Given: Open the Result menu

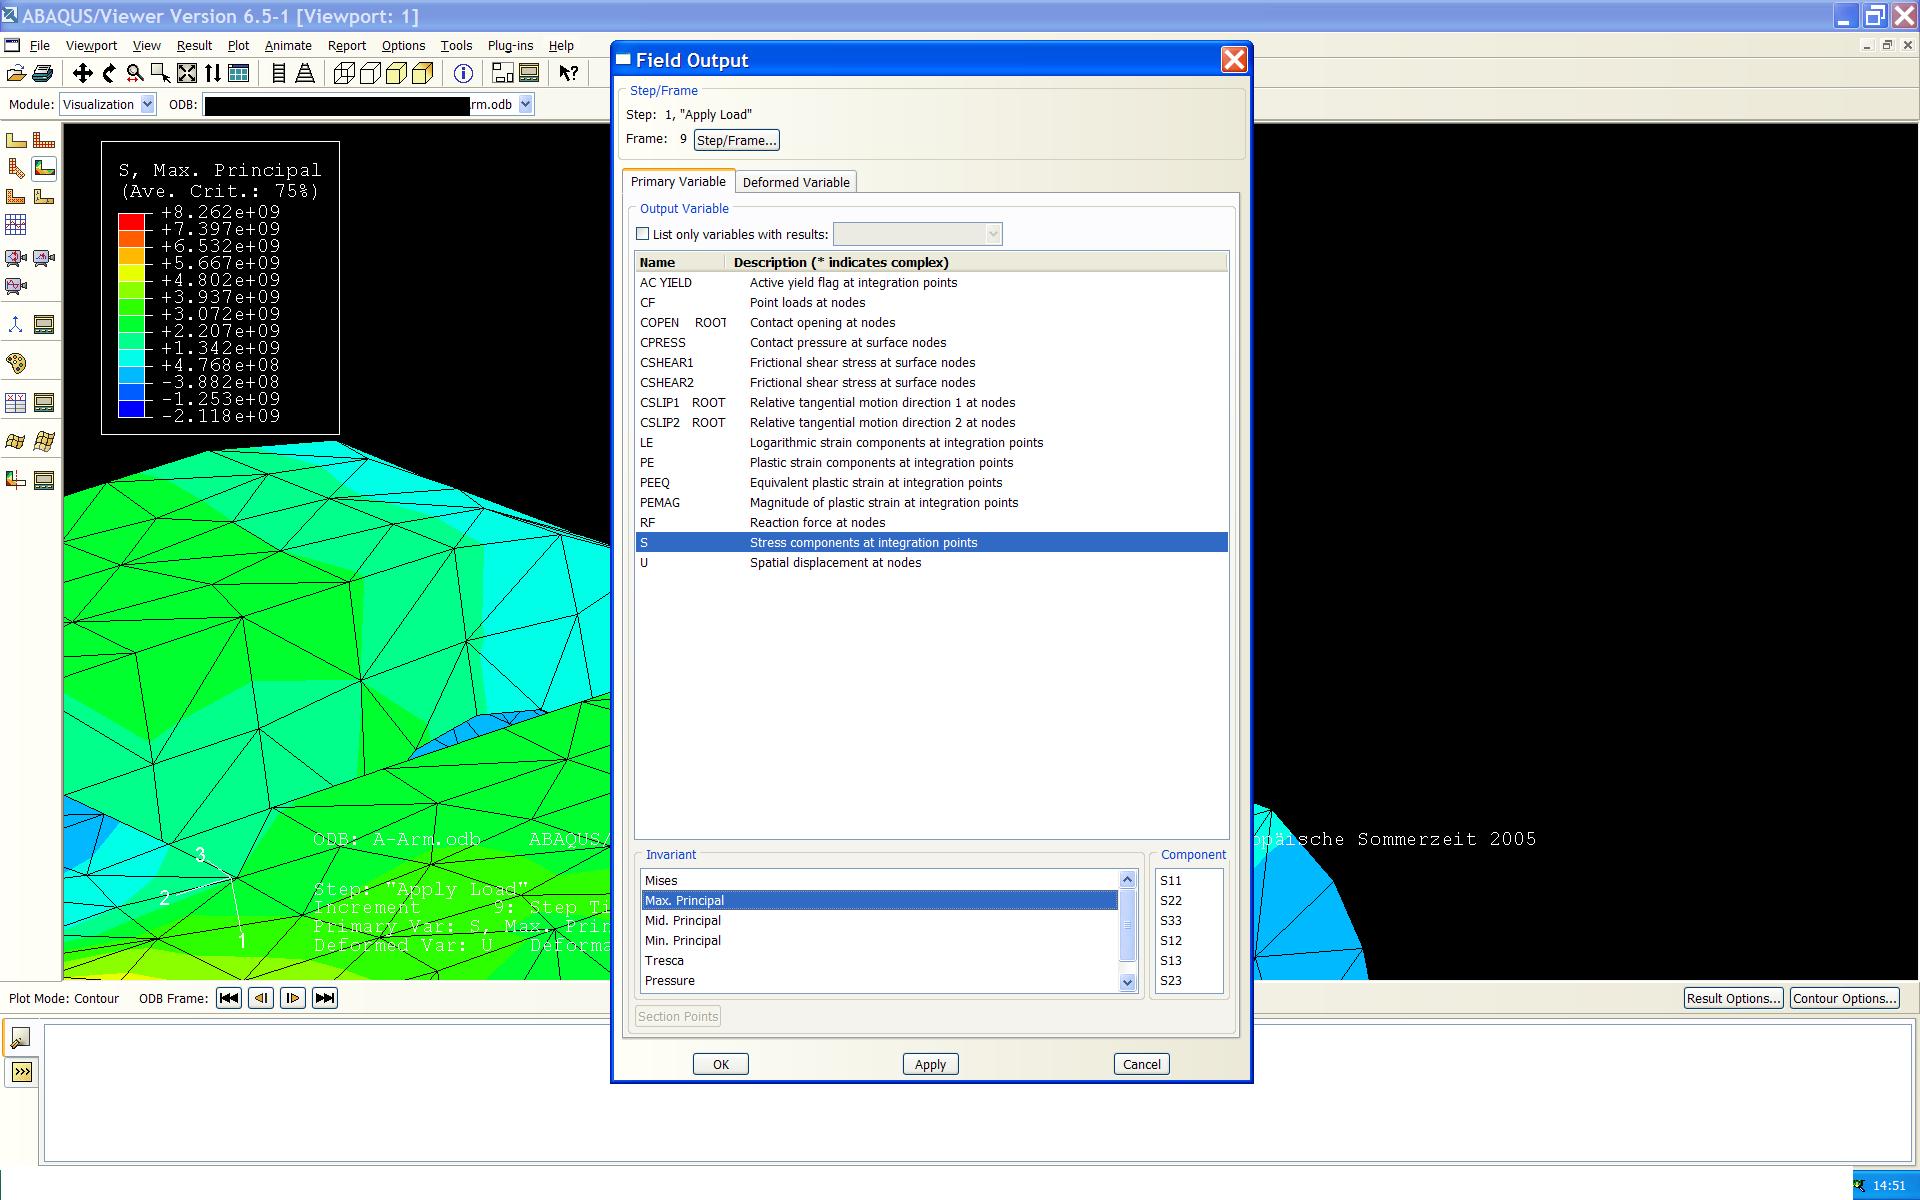Looking at the screenshot, I should tap(194, 46).
